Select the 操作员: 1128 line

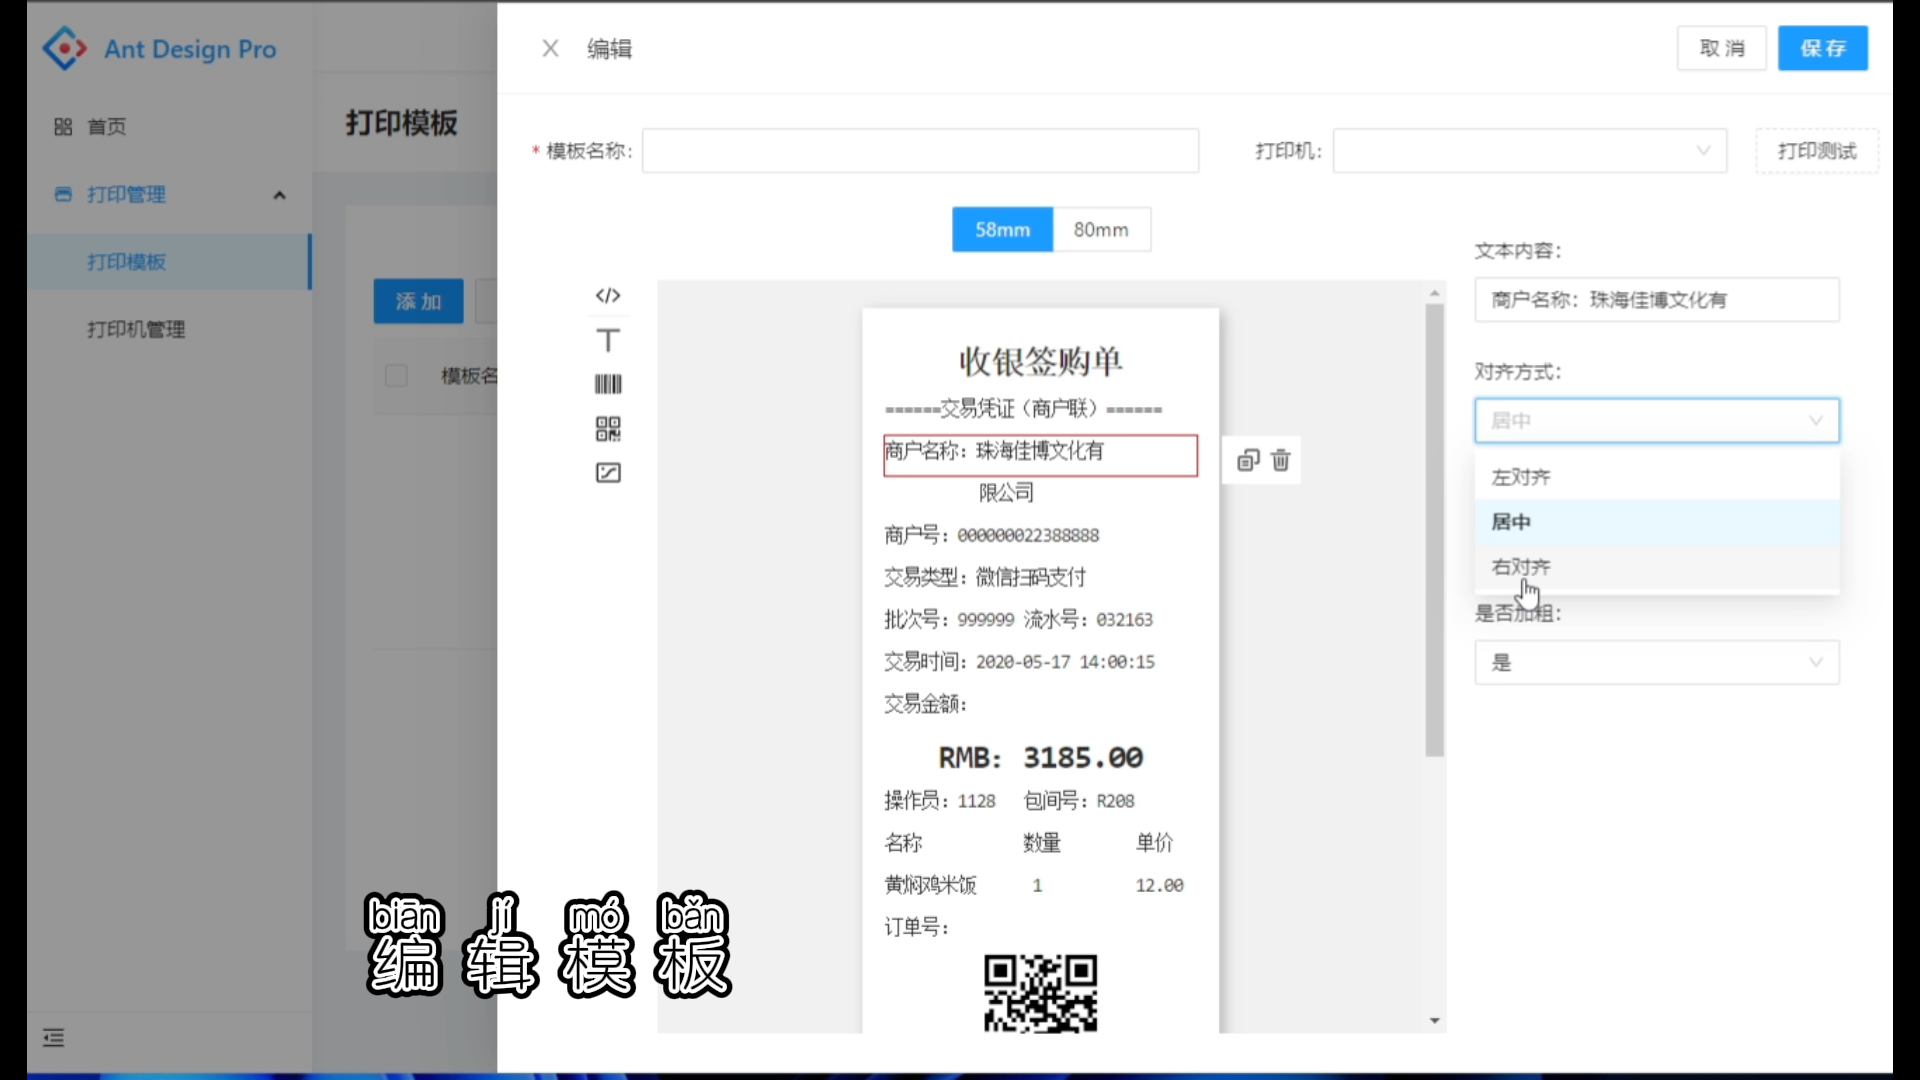tap(940, 801)
